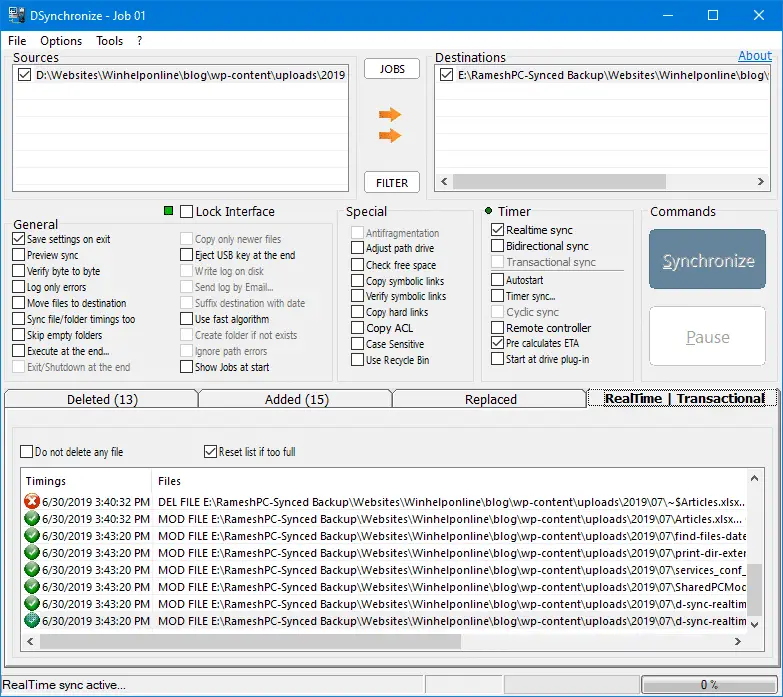
Task: Enable Autostart in Timer section
Action: coord(497,280)
